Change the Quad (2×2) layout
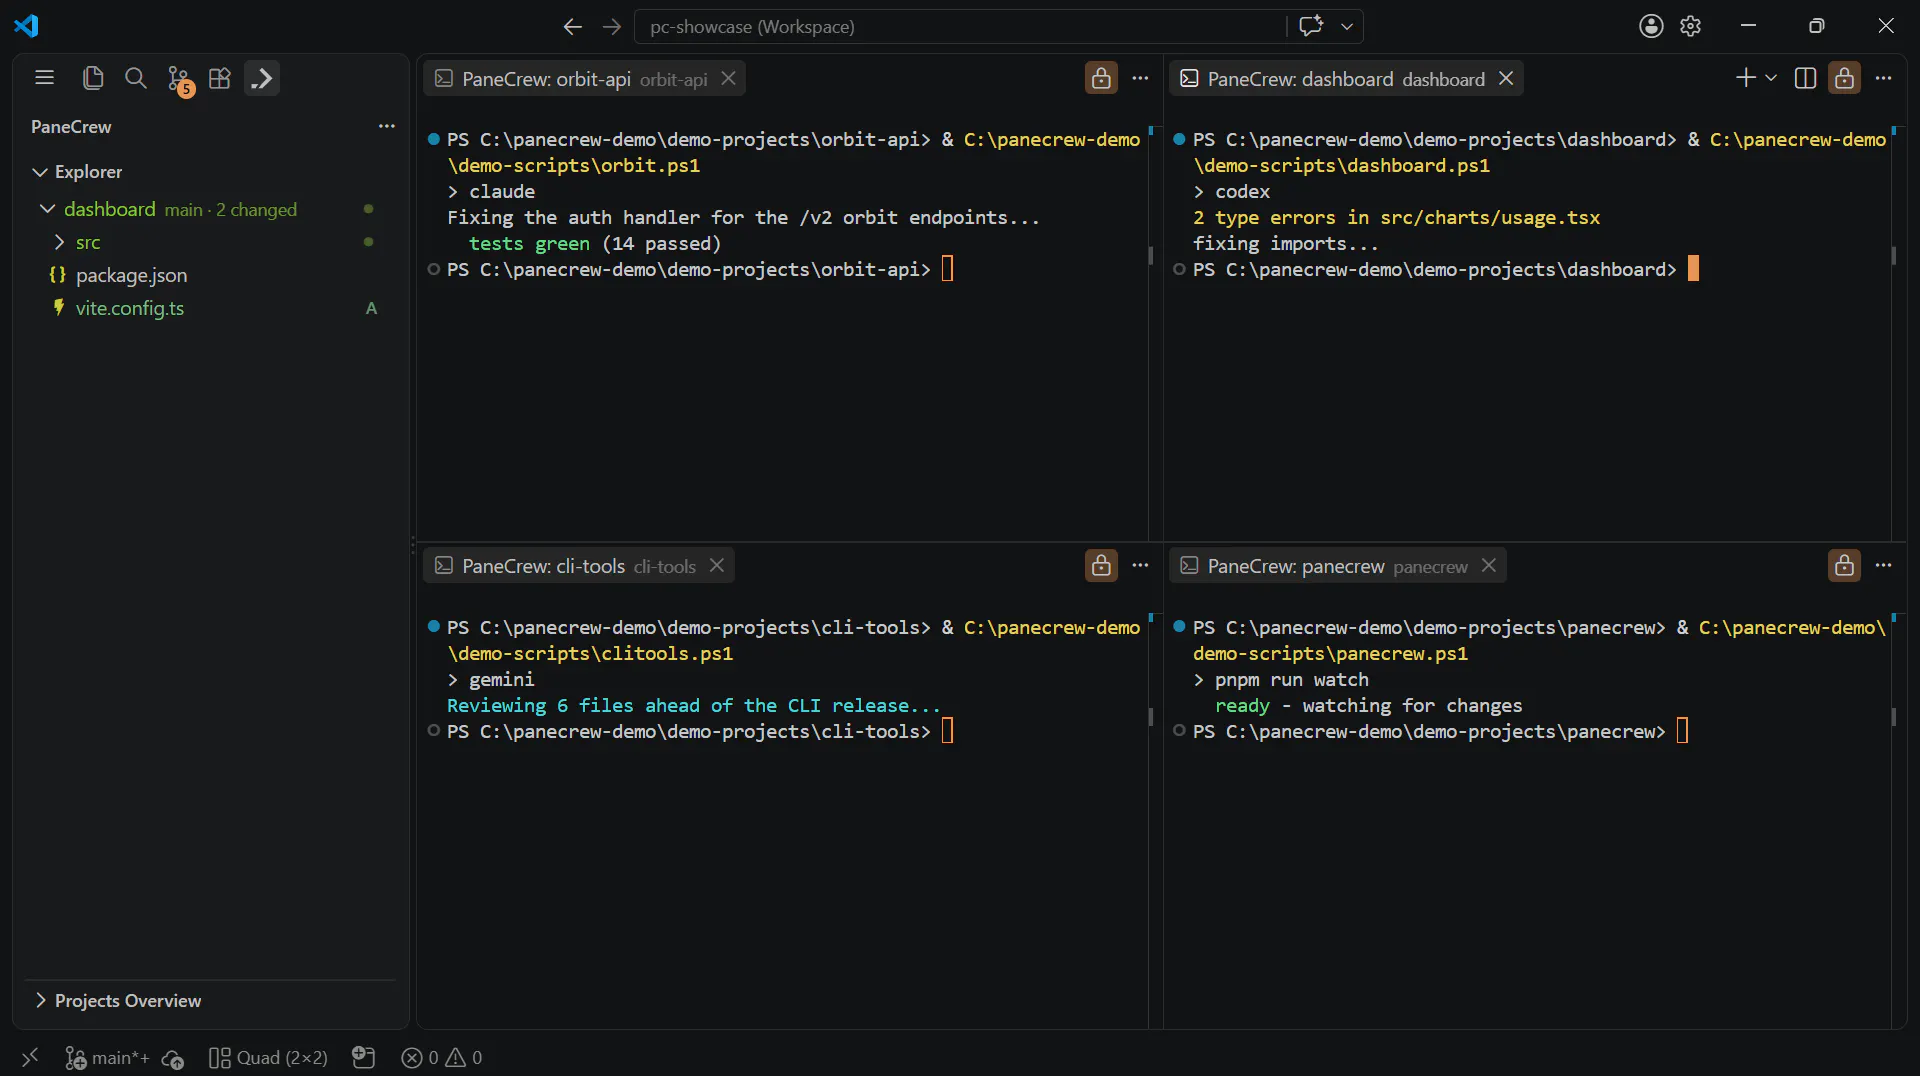 pyautogui.click(x=268, y=1057)
